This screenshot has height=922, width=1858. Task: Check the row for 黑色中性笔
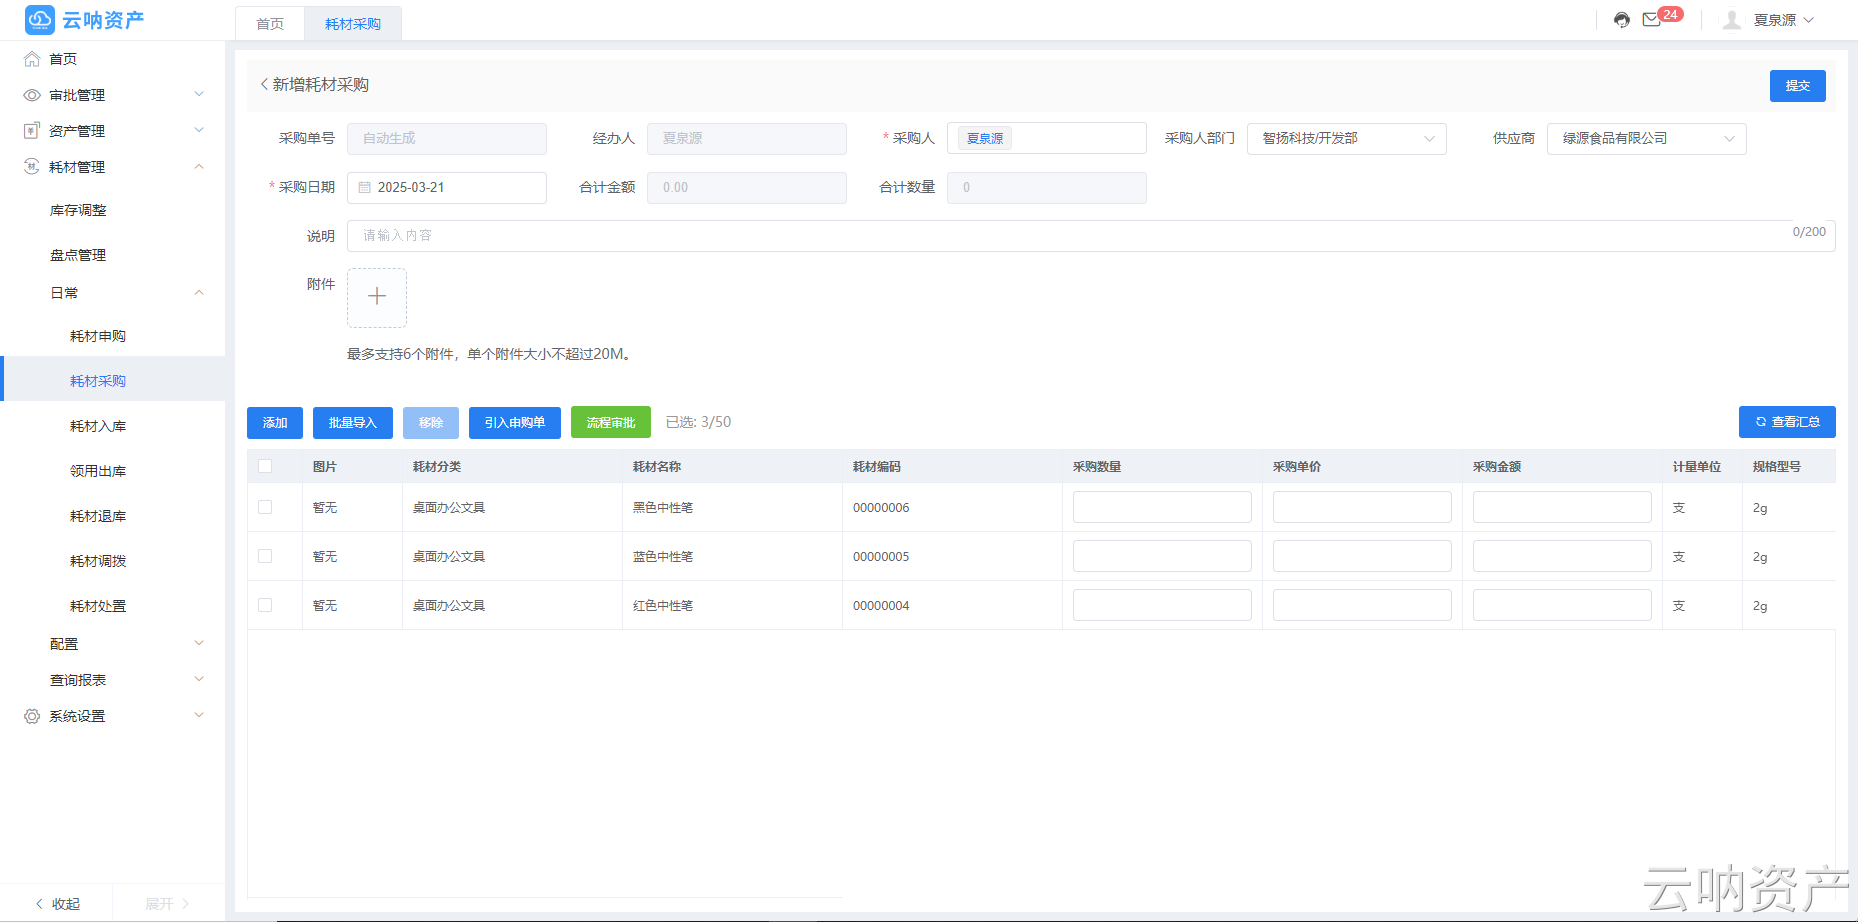265,507
